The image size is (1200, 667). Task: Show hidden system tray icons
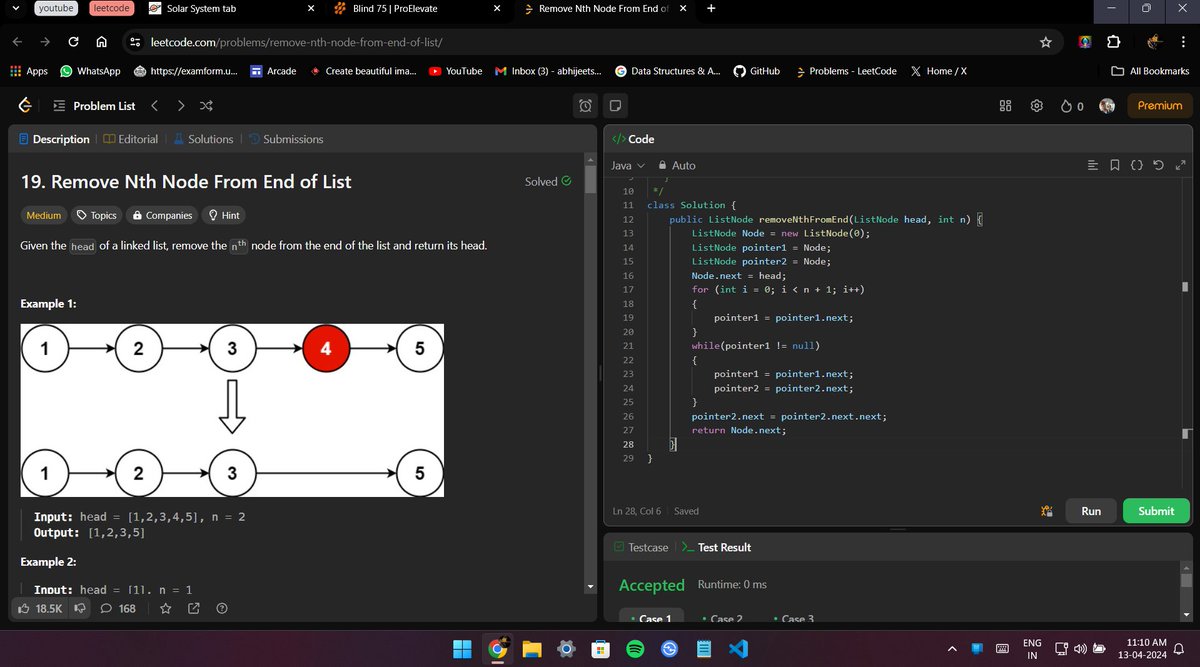pyautogui.click(x=953, y=649)
